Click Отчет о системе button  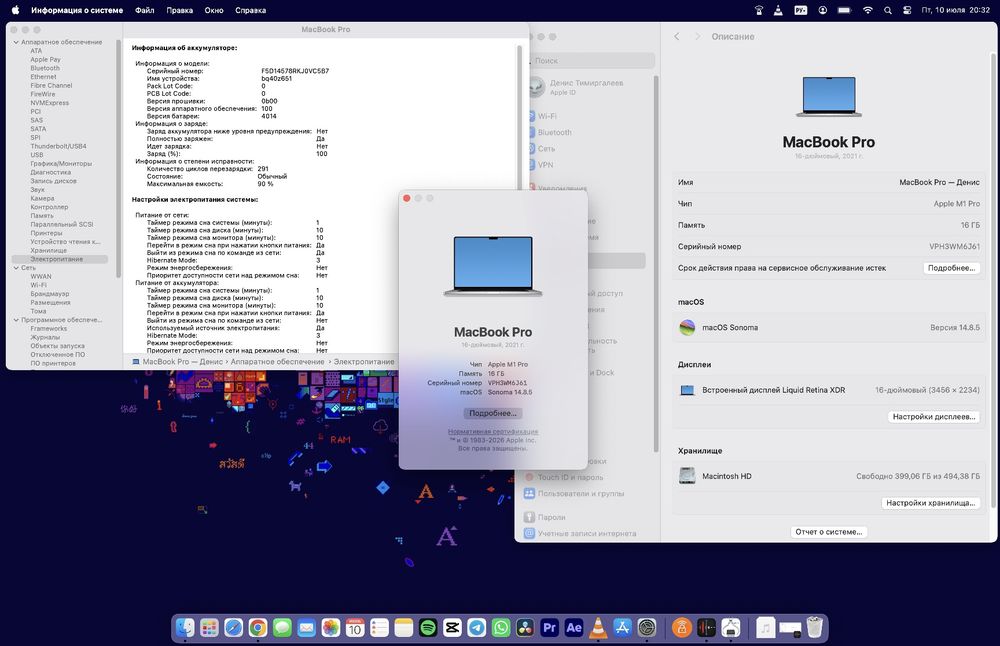829,532
